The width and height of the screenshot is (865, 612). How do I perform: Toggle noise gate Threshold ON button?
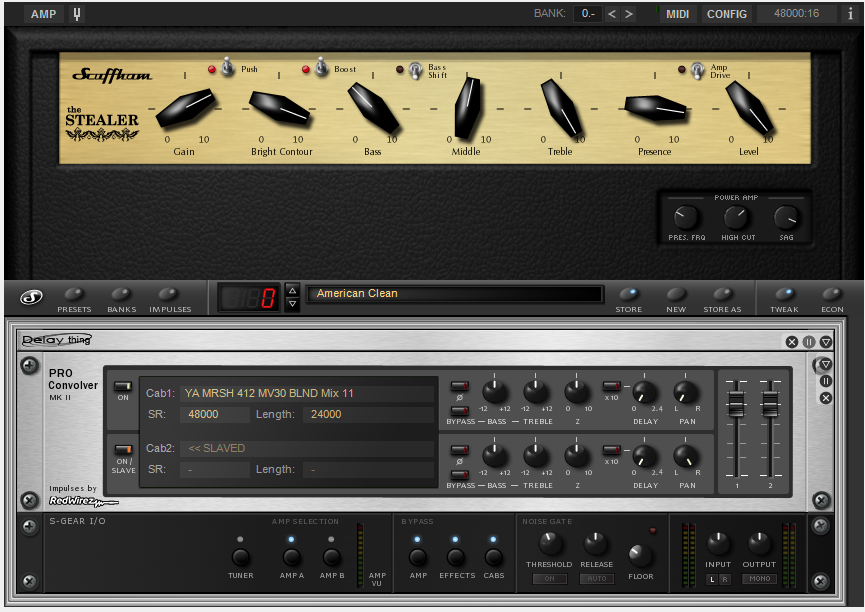click(x=549, y=579)
